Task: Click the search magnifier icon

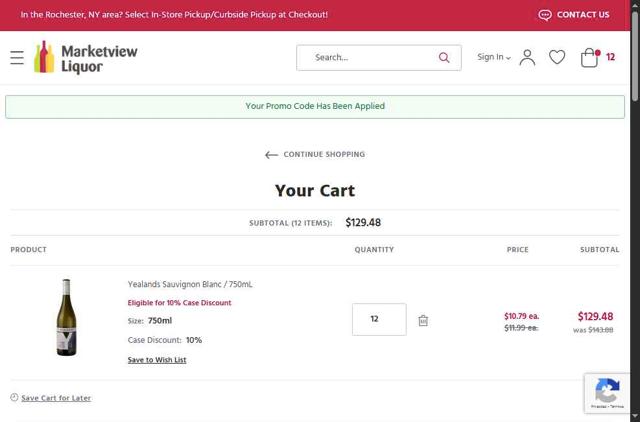Action: point(444,58)
